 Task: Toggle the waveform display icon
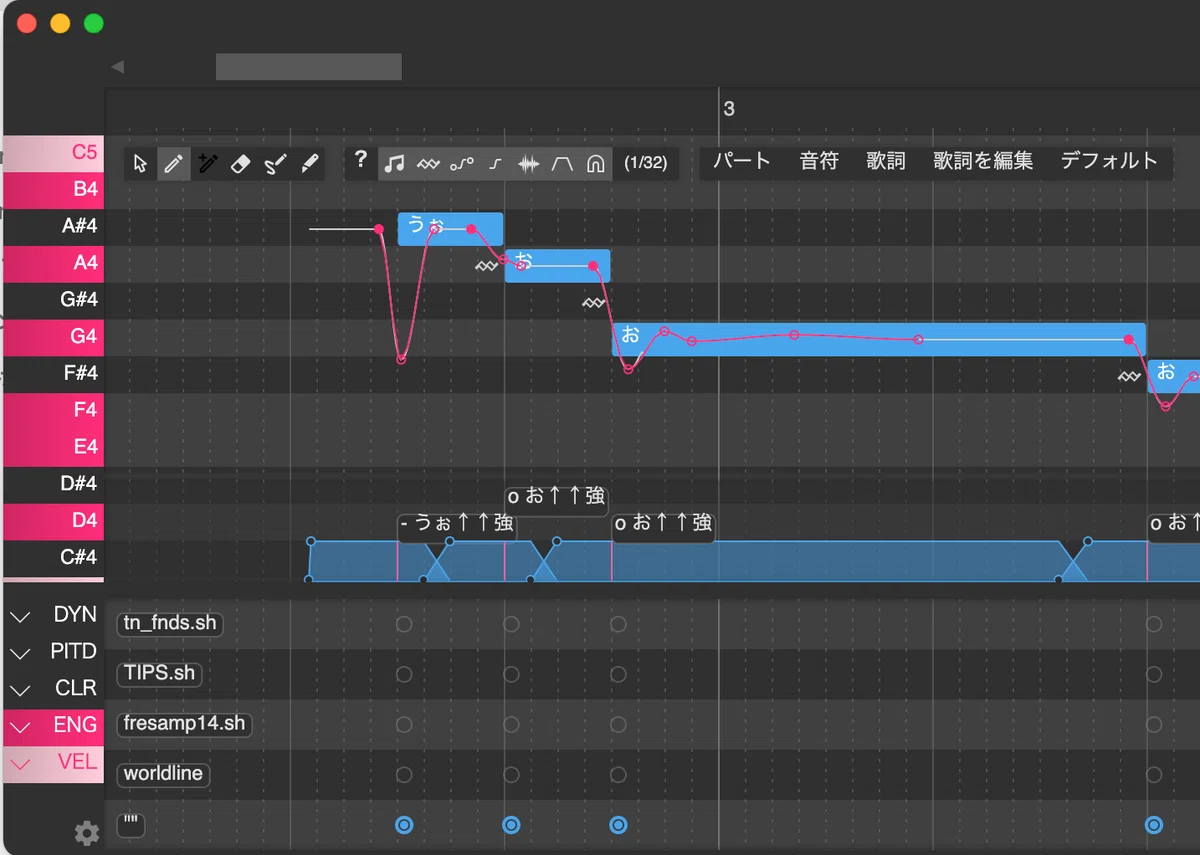529,164
